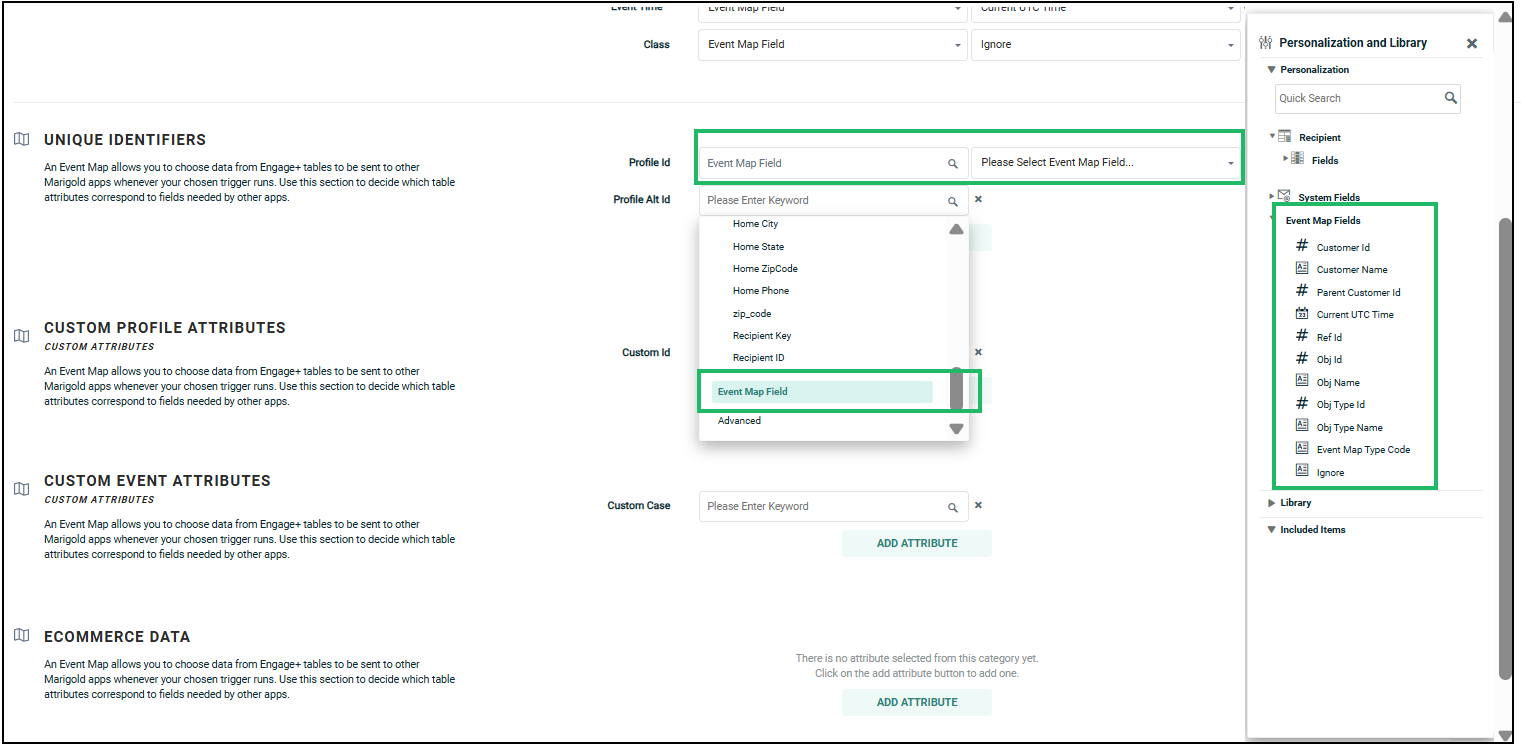Click the Current UTC Time calendar icon
The height and width of the screenshot is (744, 1521).
[1301, 314]
